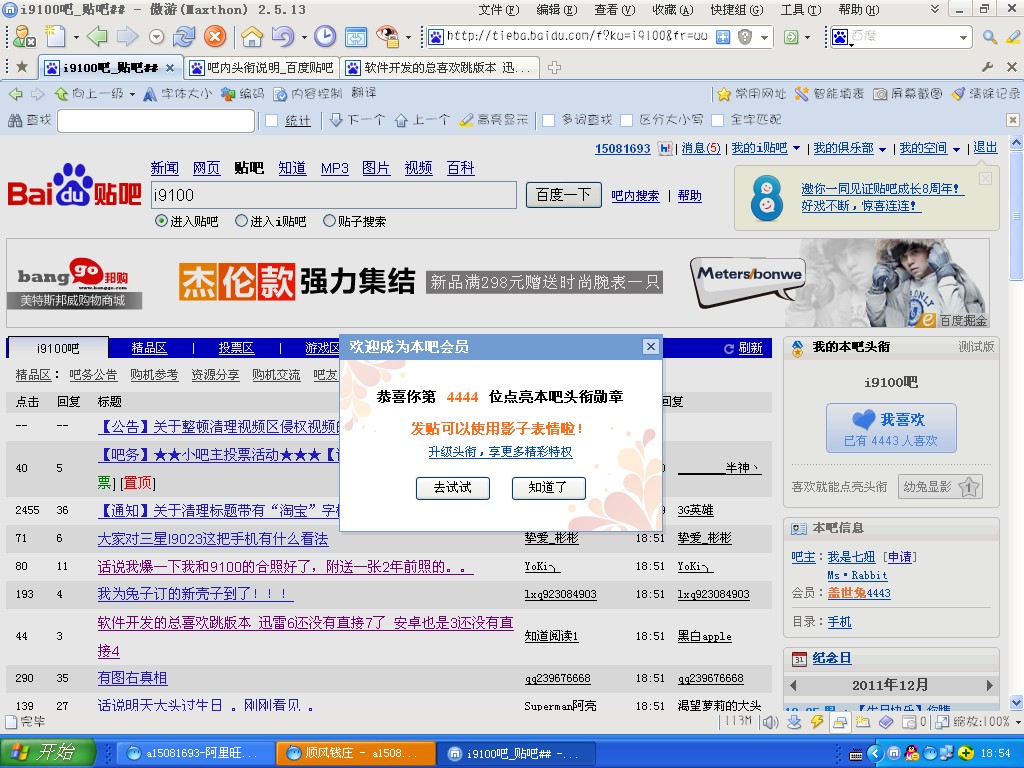Viewport: 1024px width, 768px height.
Task: Click the 知道了 button in dialog
Action: click(548, 487)
